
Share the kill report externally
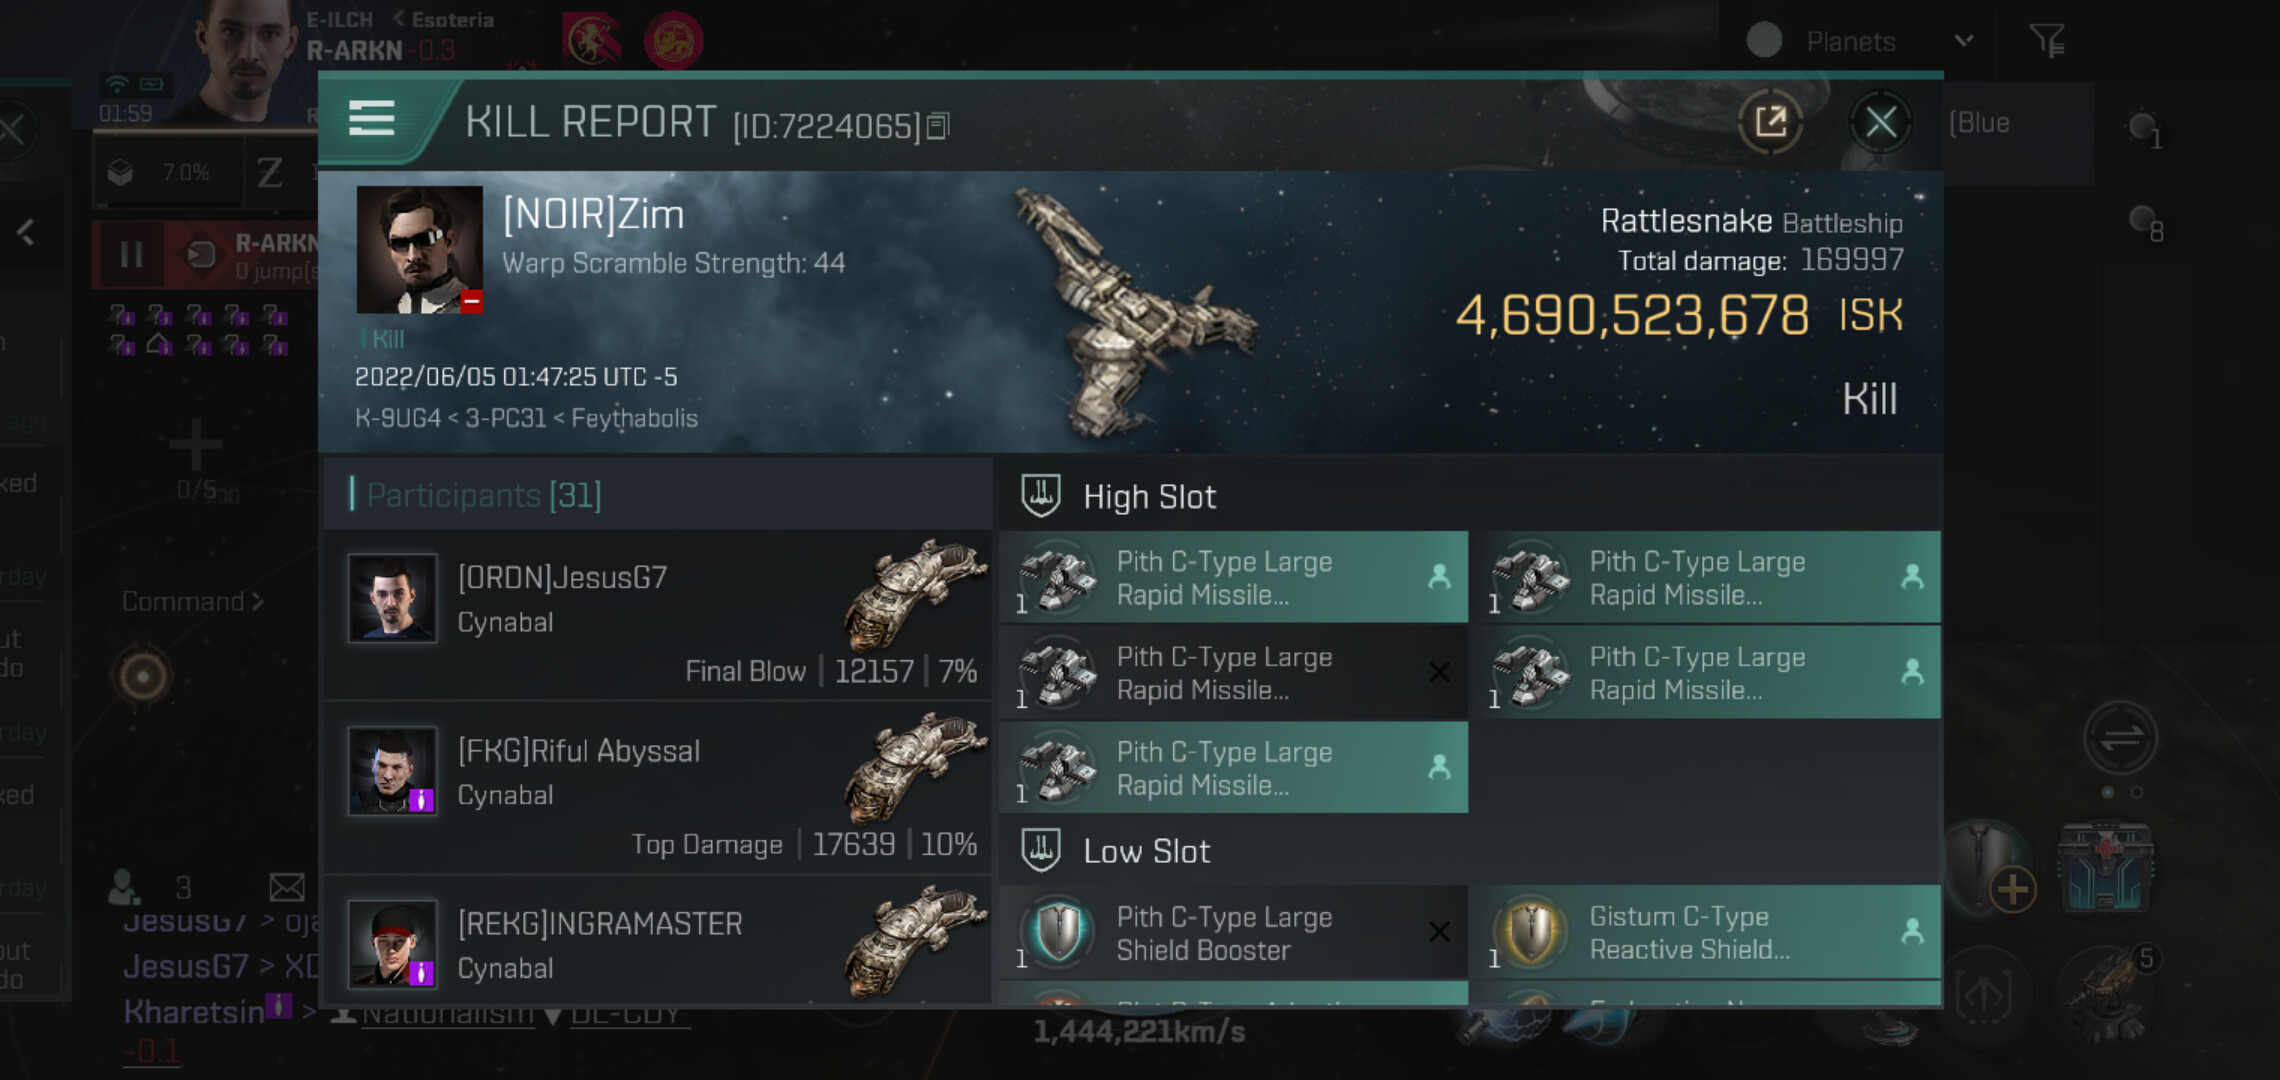(1770, 122)
